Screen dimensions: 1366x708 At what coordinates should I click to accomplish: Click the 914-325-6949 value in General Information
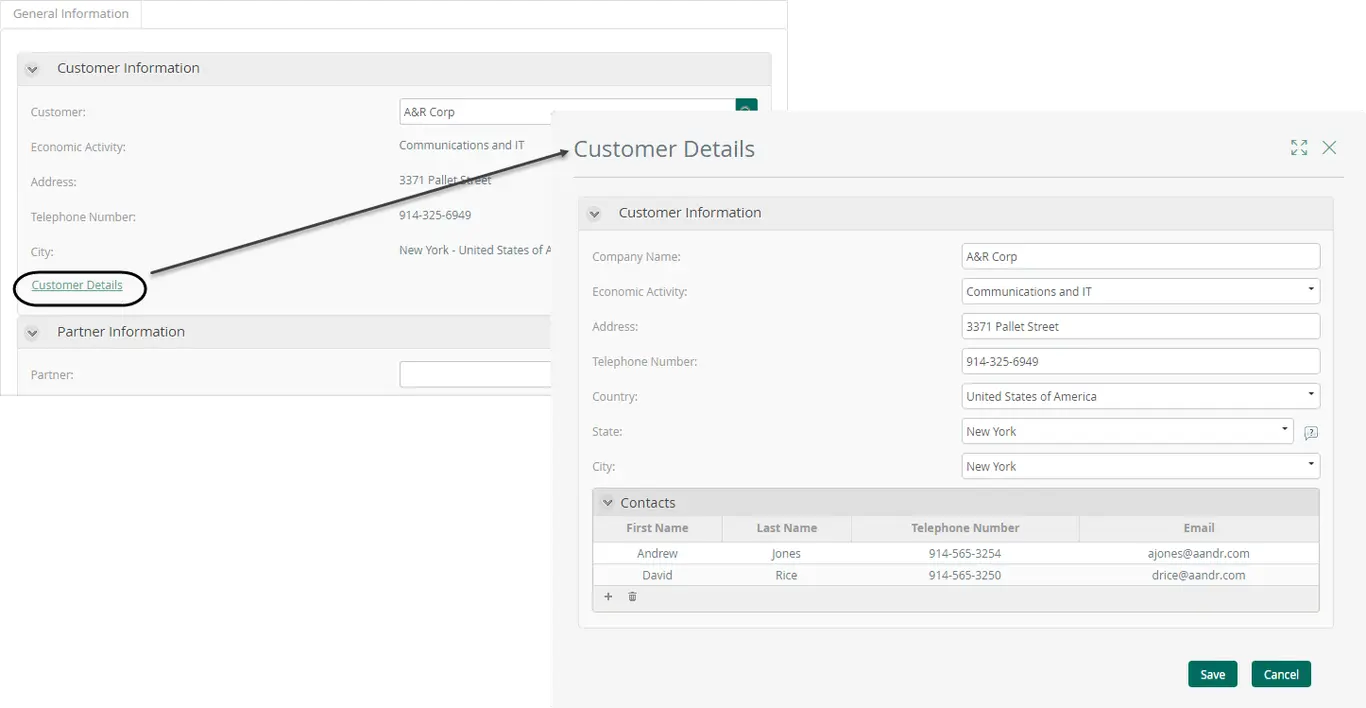435,215
